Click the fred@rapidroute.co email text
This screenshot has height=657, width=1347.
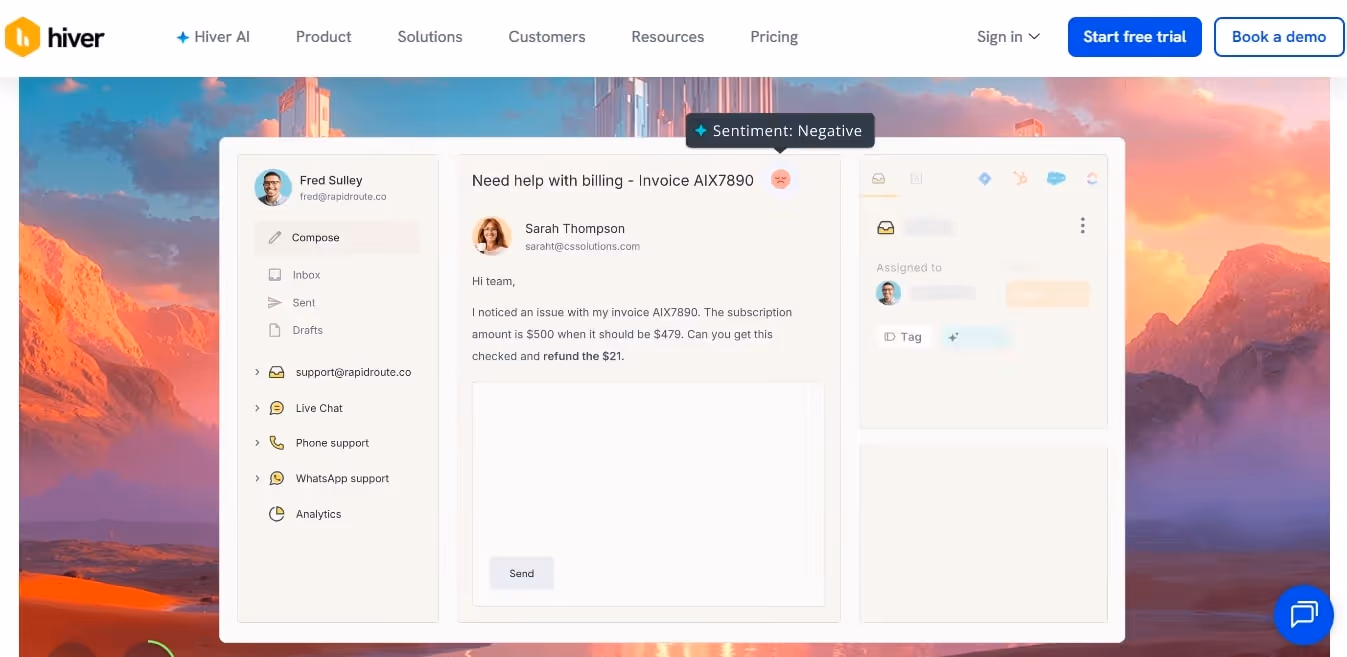tap(343, 197)
